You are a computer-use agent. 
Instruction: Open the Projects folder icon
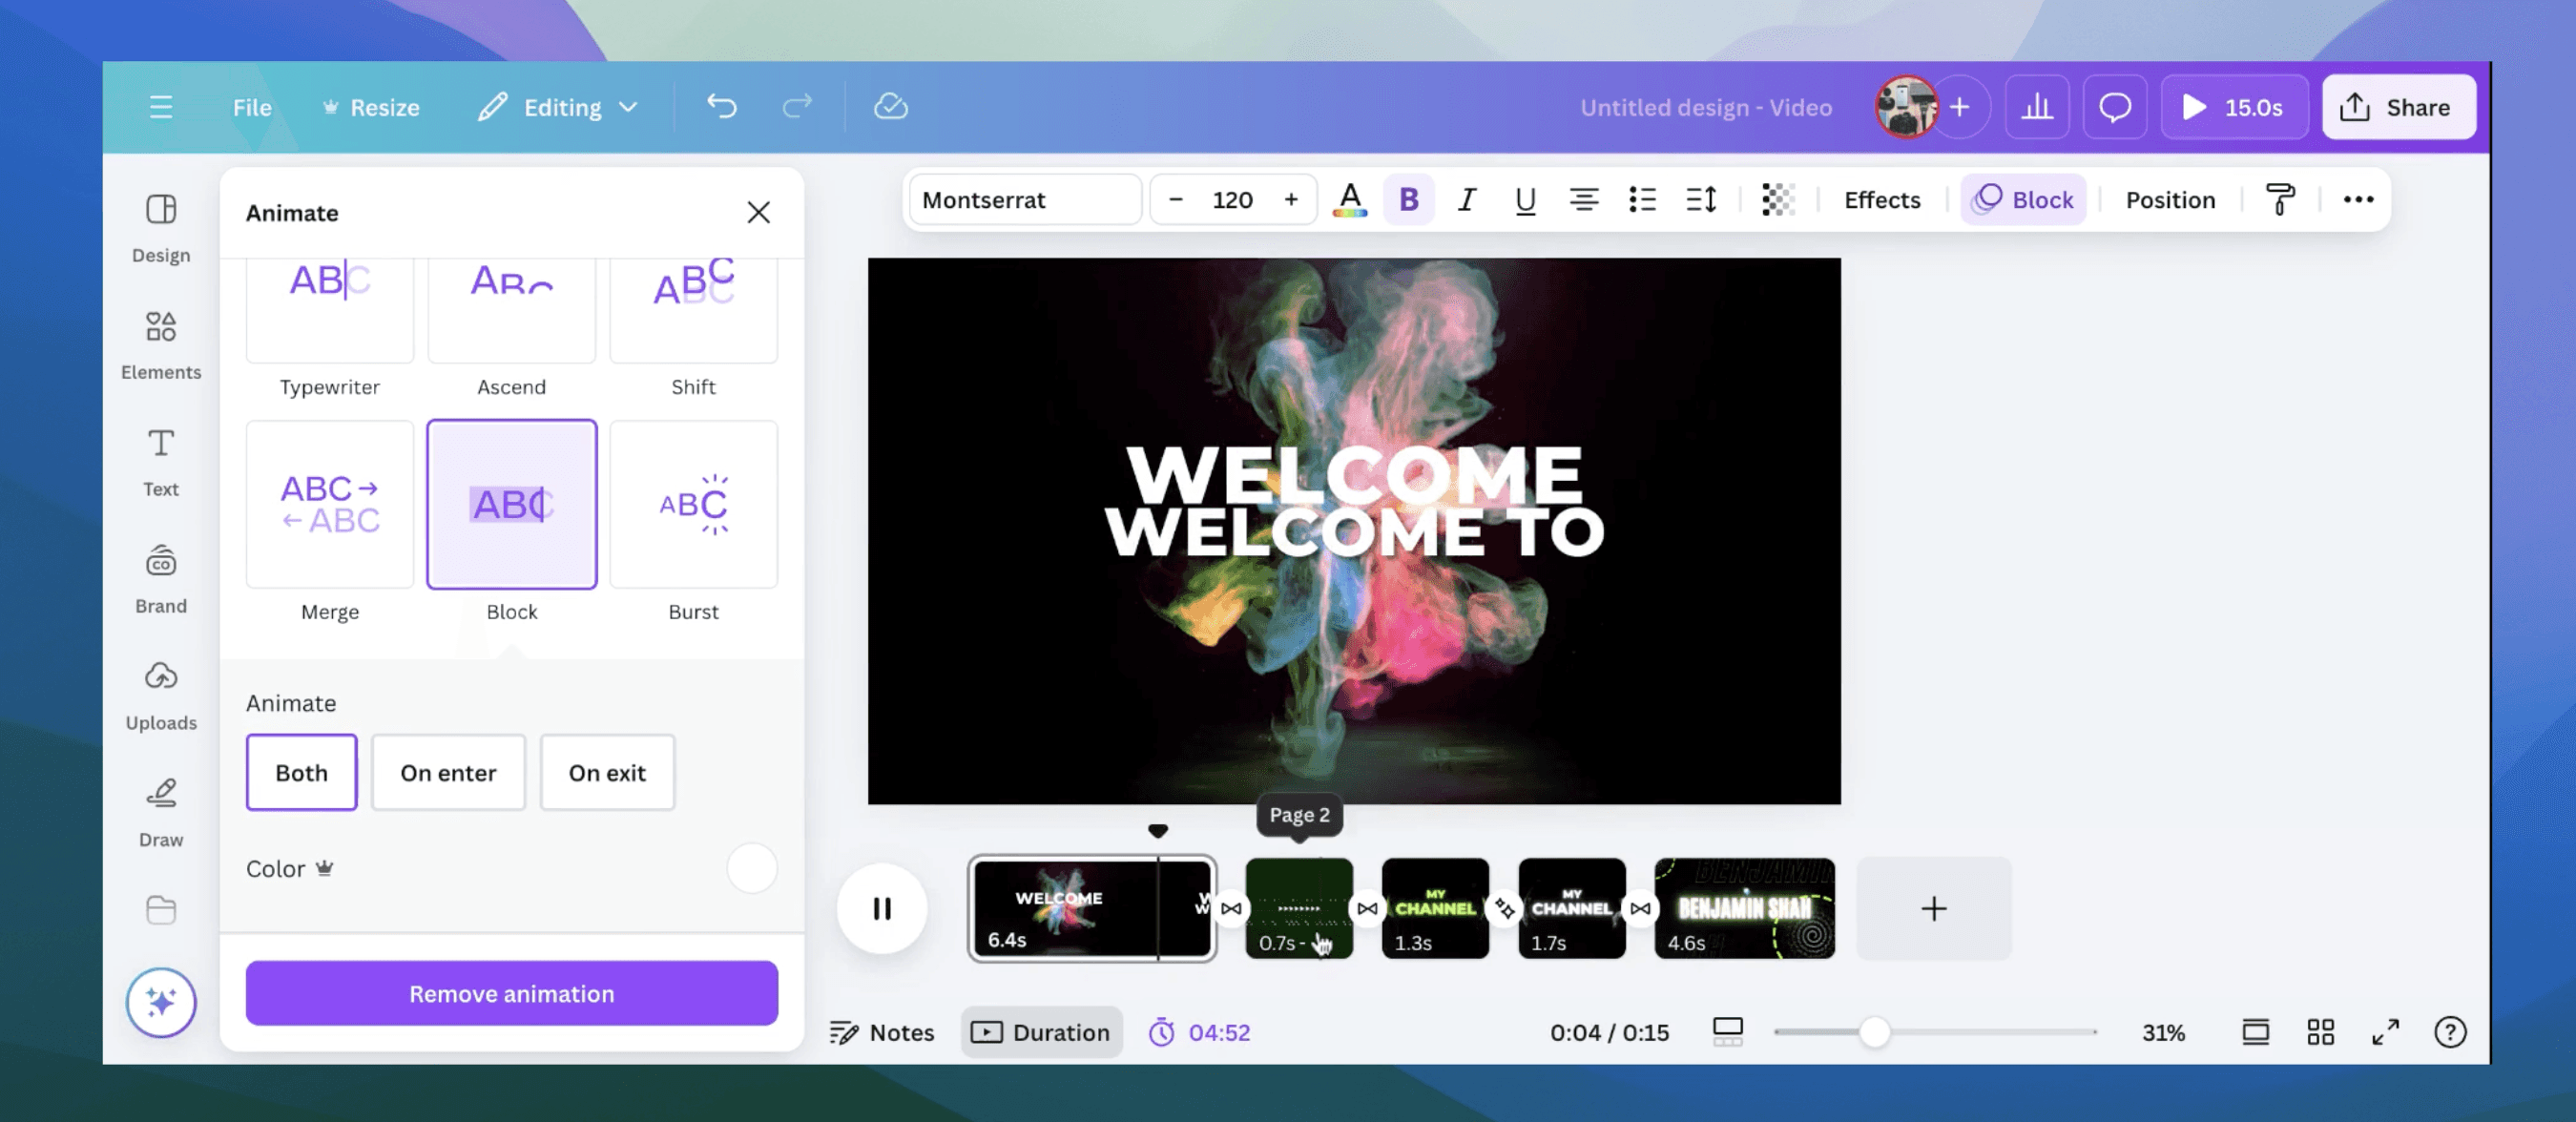(161, 910)
